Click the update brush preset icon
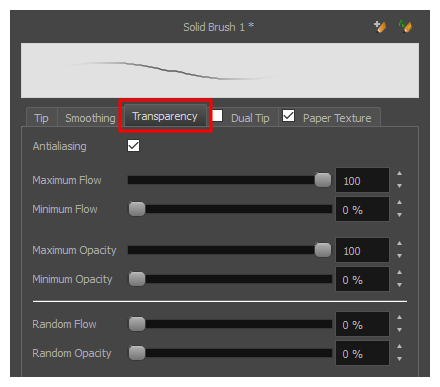Screen dimensions: 440x387 [405, 26]
